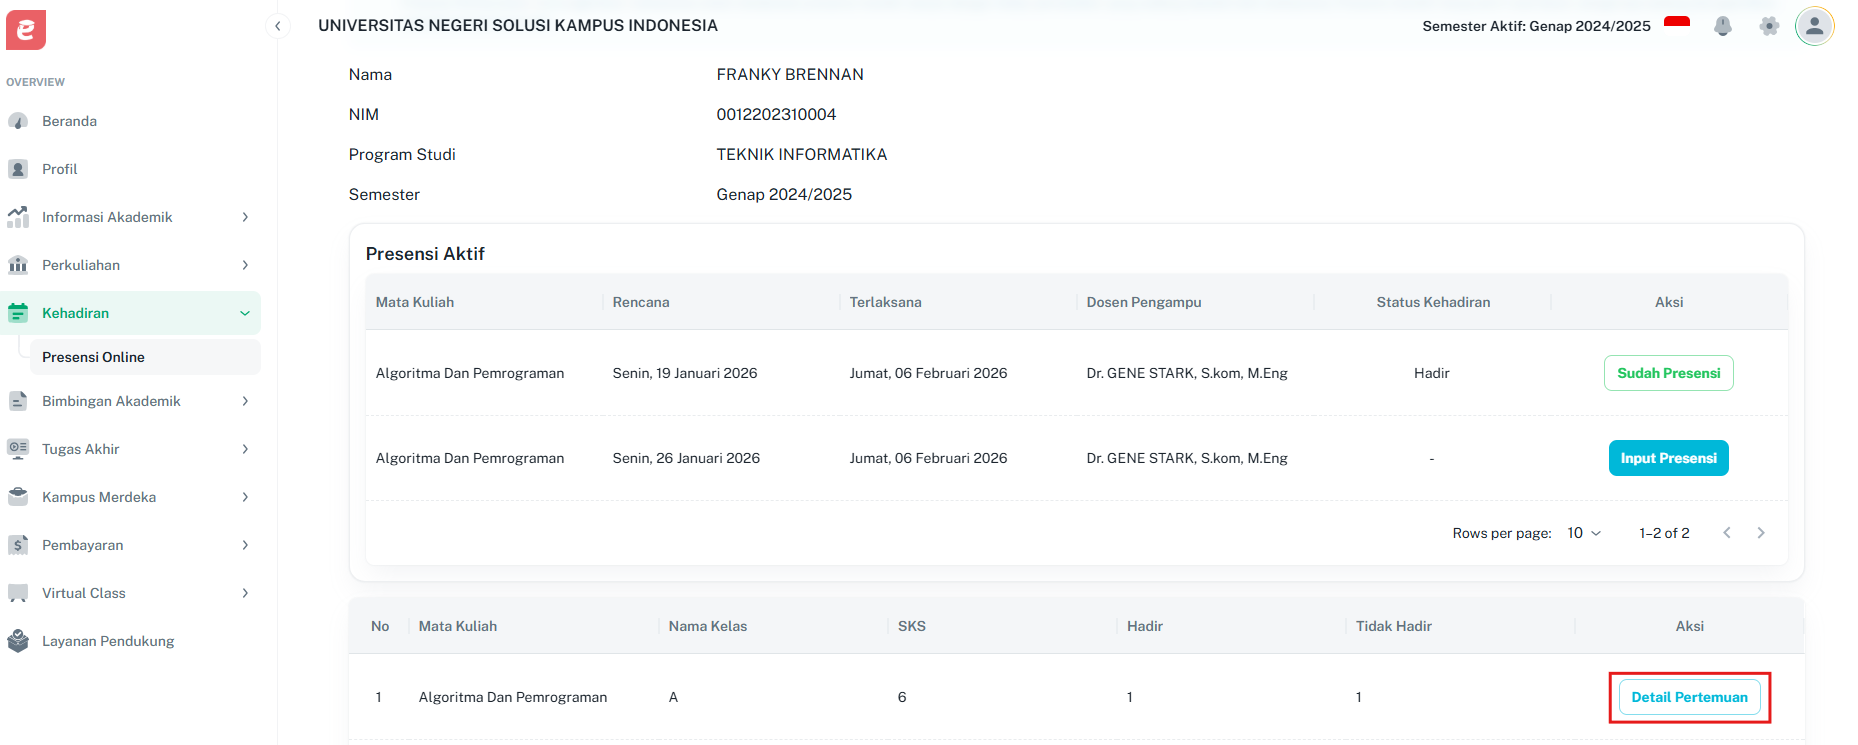Expand Perkuliahan submenu chevron
Screen dimensions: 1858x745
point(245,265)
